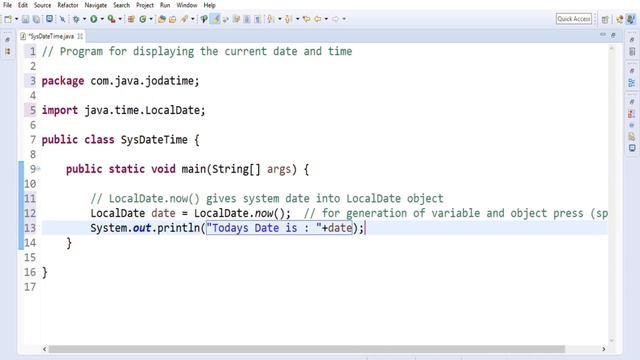
Task: Start Debug with the bug icon
Action: pyautogui.click(x=76, y=19)
